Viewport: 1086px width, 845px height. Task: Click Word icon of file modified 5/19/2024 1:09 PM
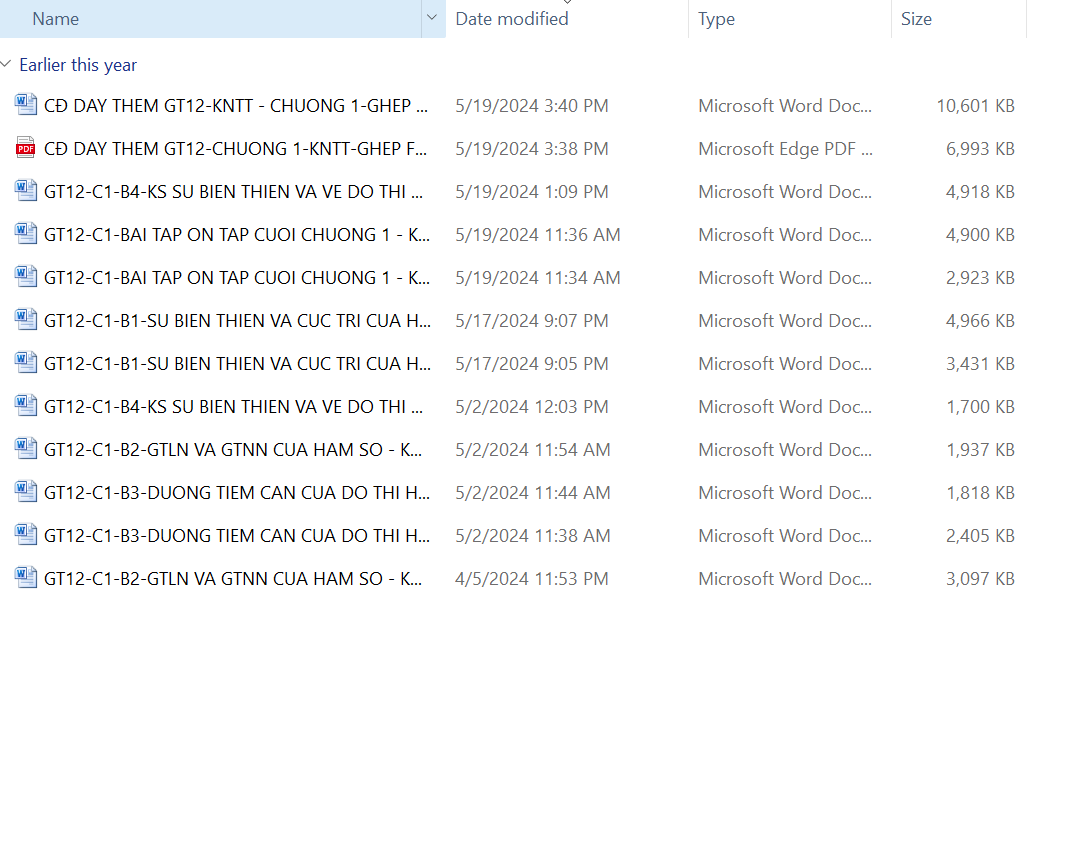pos(25,192)
